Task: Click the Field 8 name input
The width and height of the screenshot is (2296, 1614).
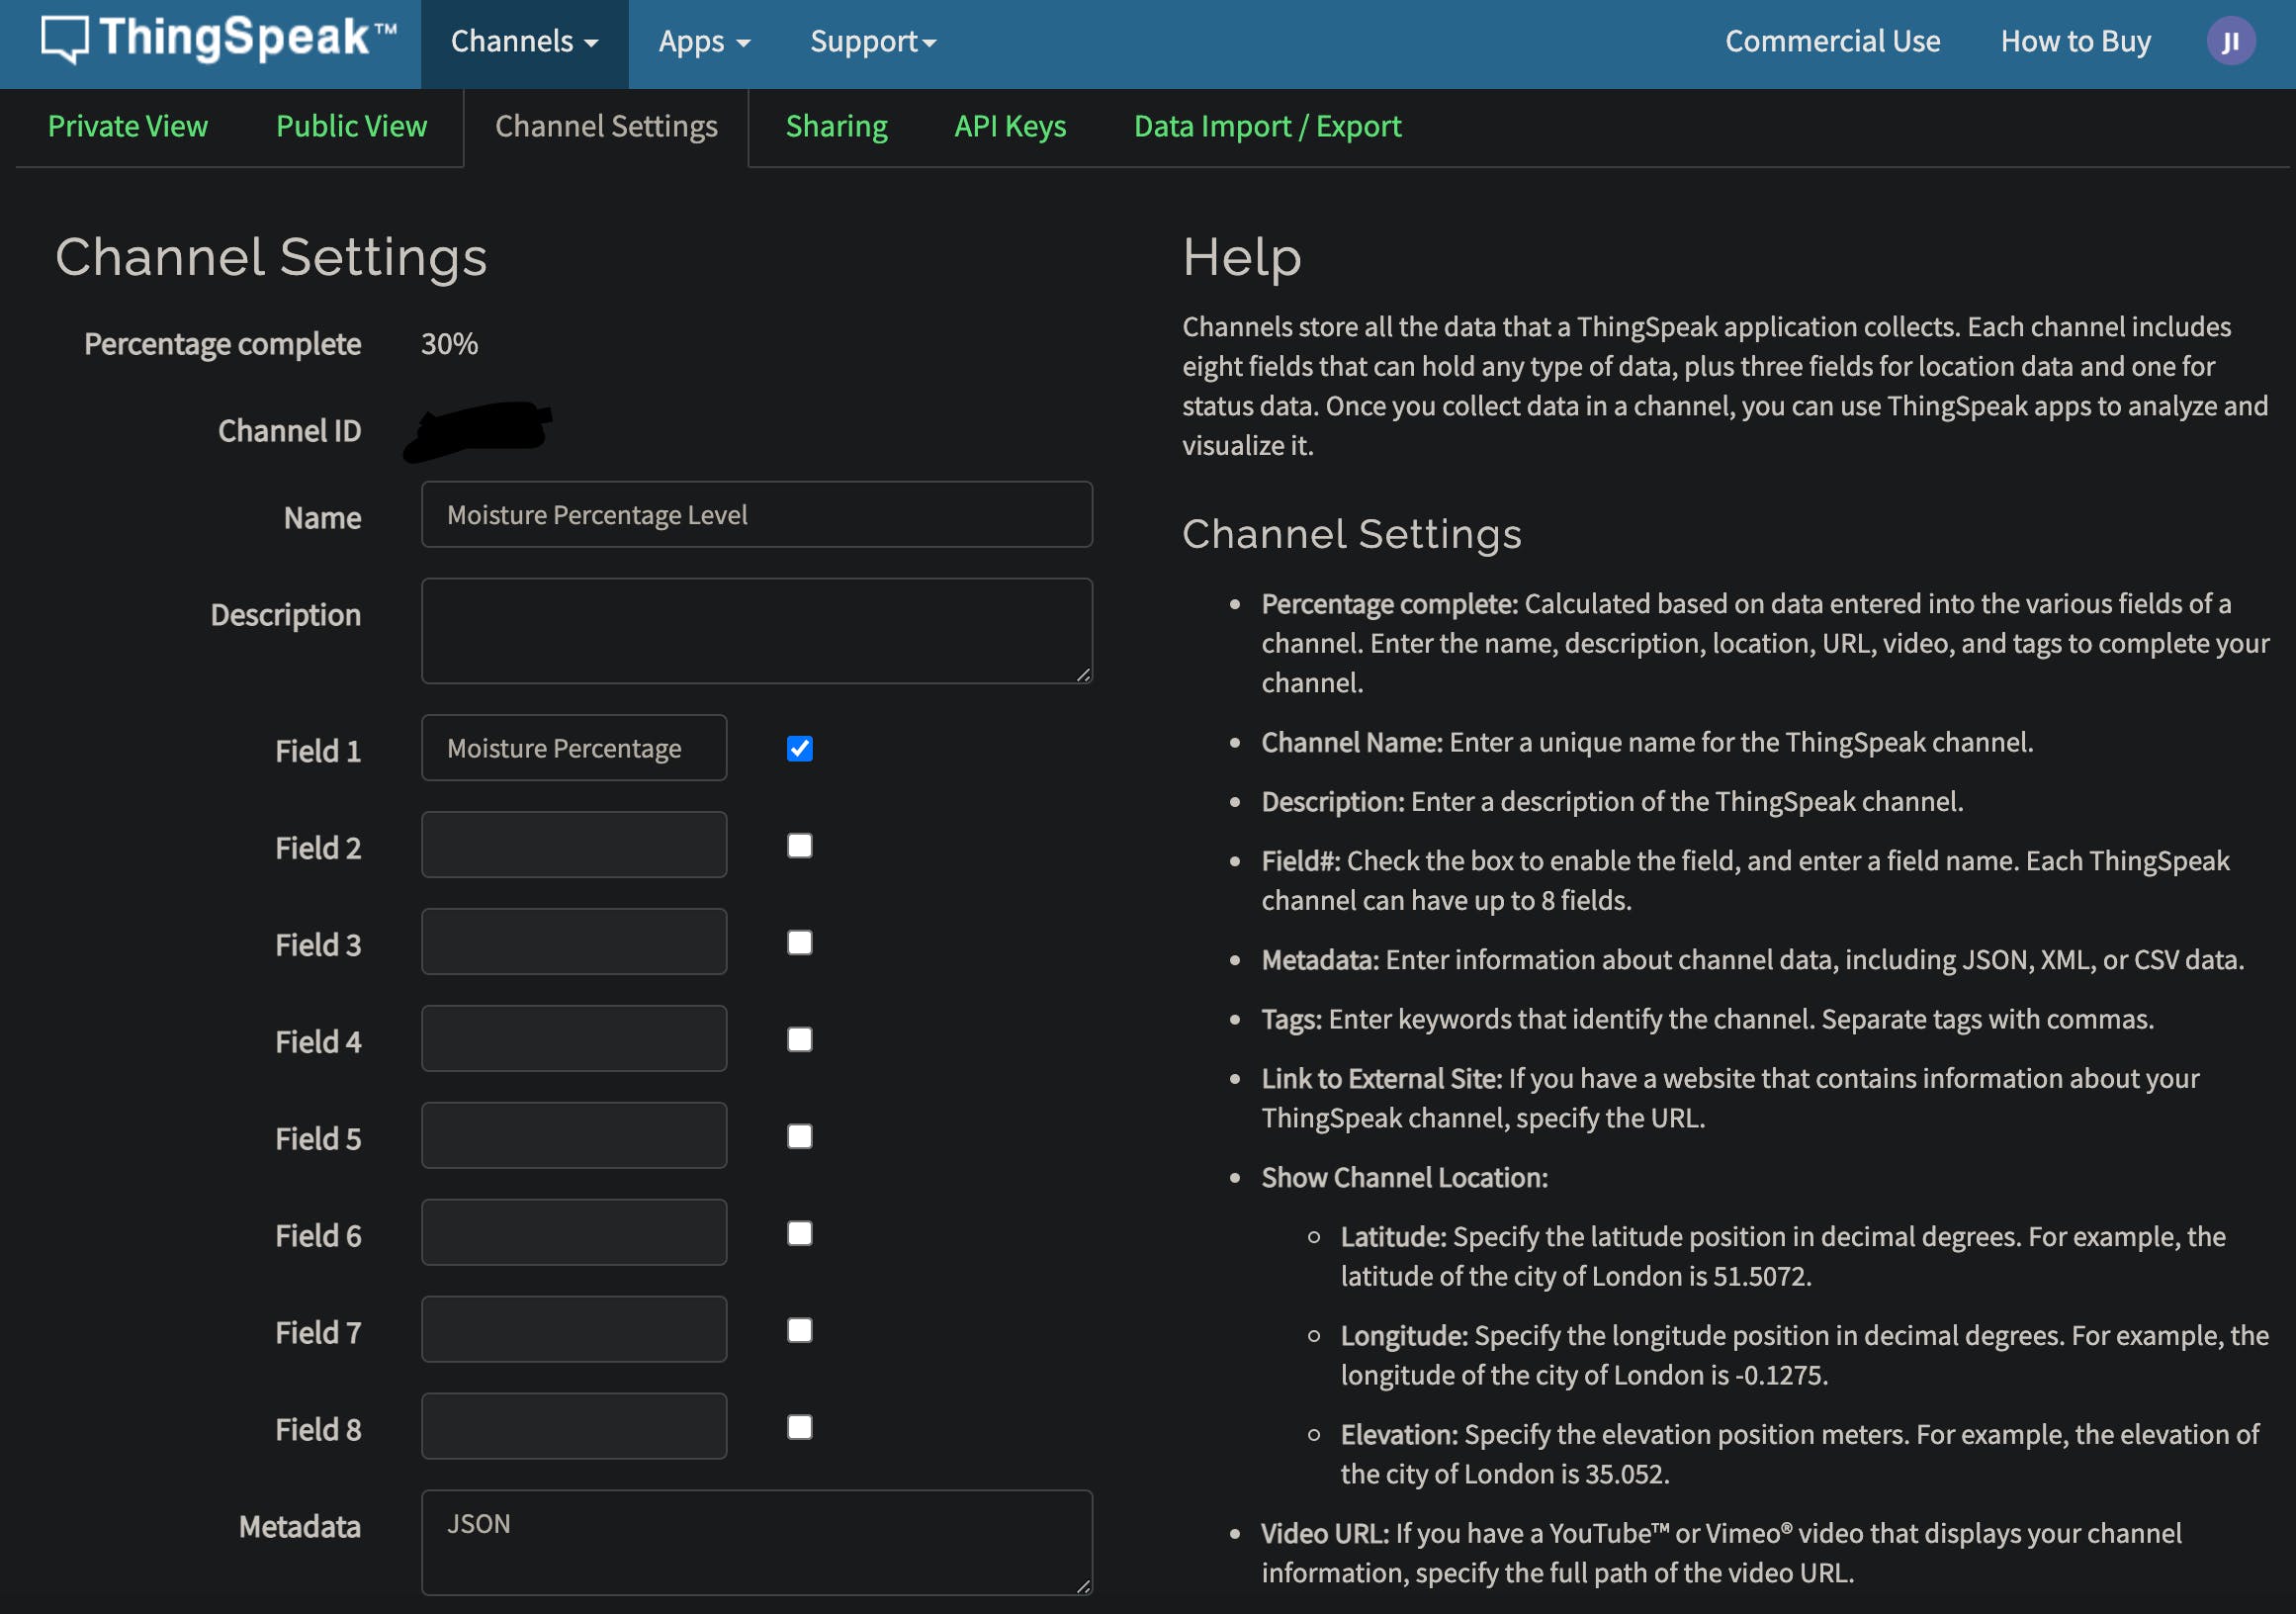Action: point(574,1427)
